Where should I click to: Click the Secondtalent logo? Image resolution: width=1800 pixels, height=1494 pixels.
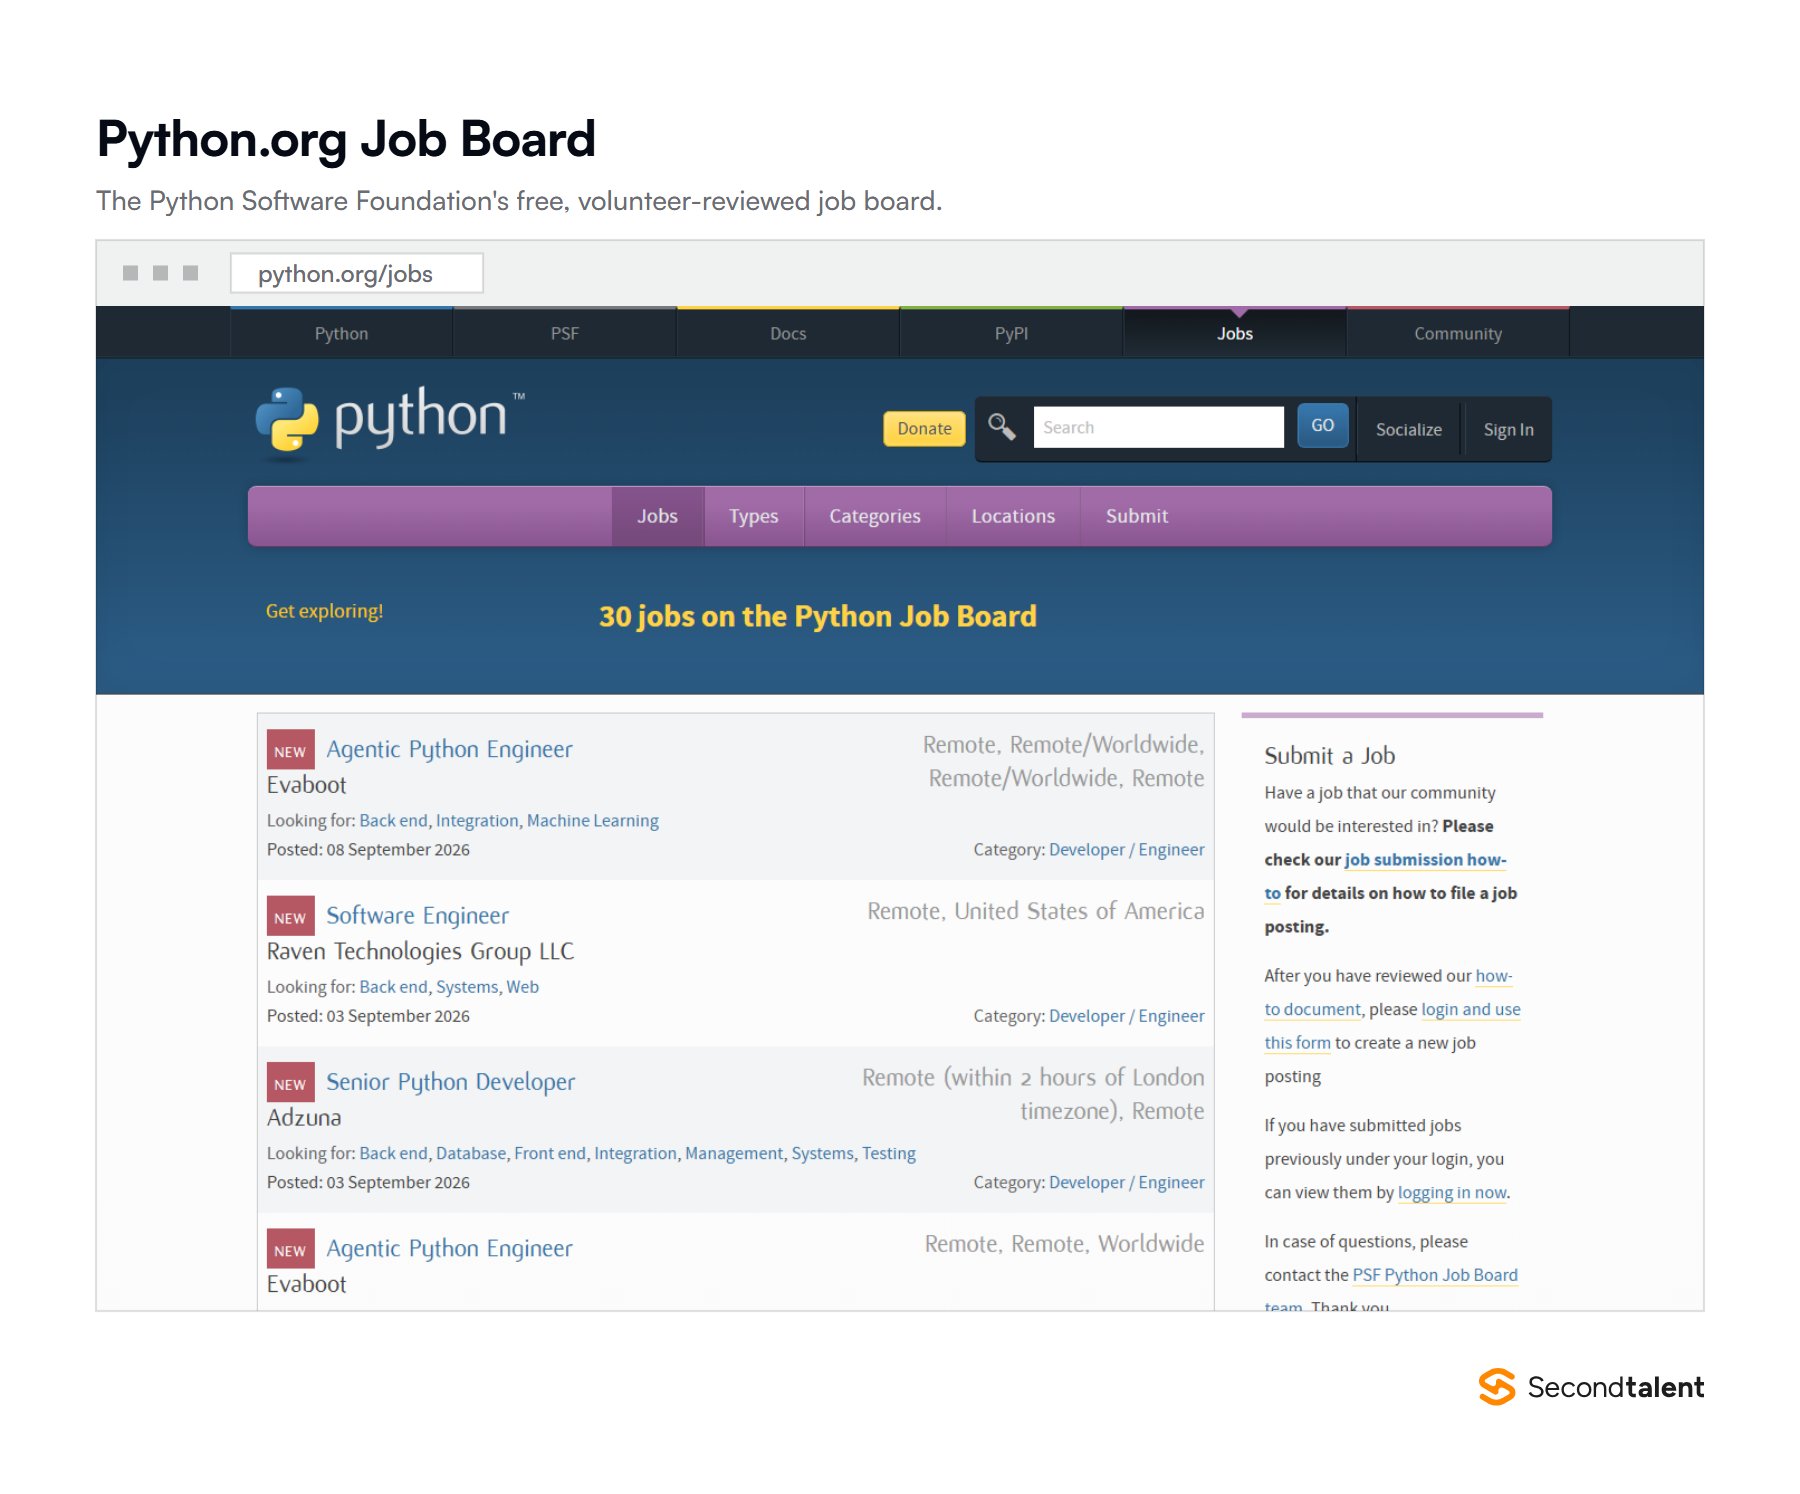coord(1591,1387)
